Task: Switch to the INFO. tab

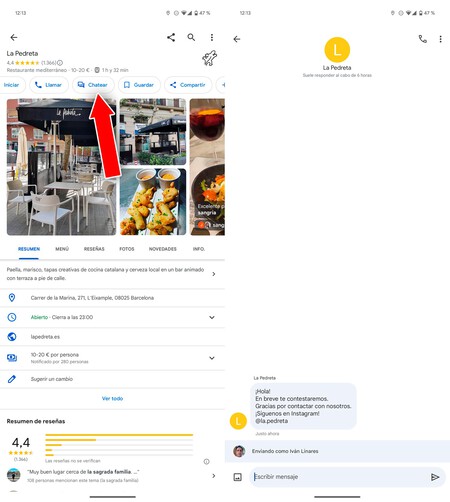Action: [199, 249]
